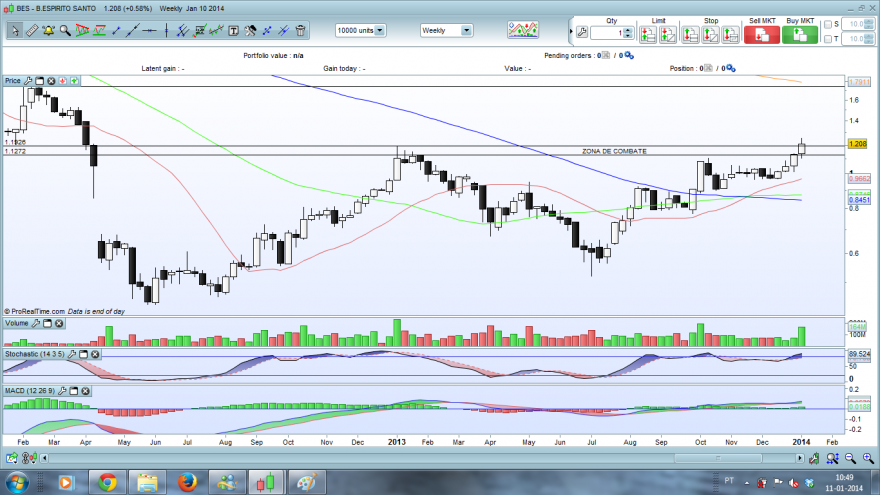
Task: Click the Sell MKT button
Action: (x=762, y=35)
